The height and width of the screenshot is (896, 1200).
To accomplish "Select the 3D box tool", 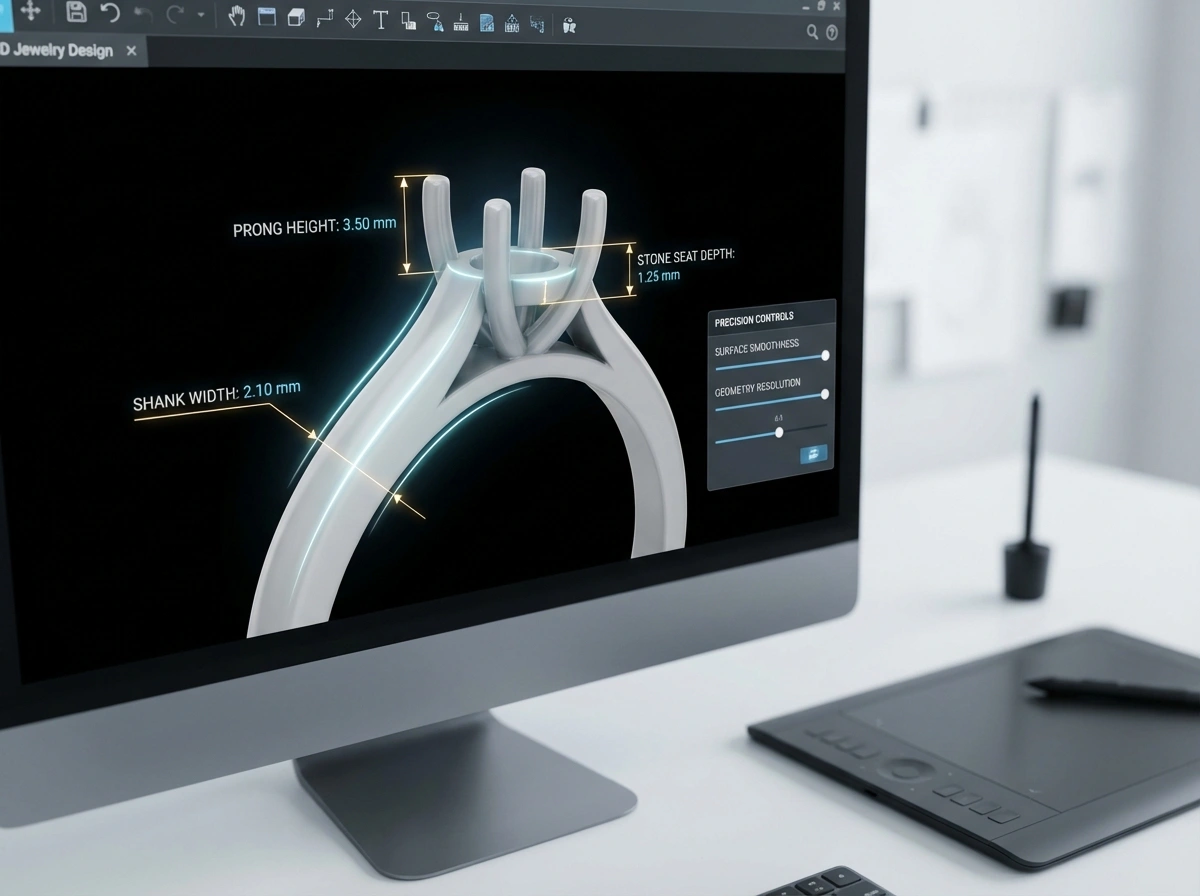I will click(295, 18).
